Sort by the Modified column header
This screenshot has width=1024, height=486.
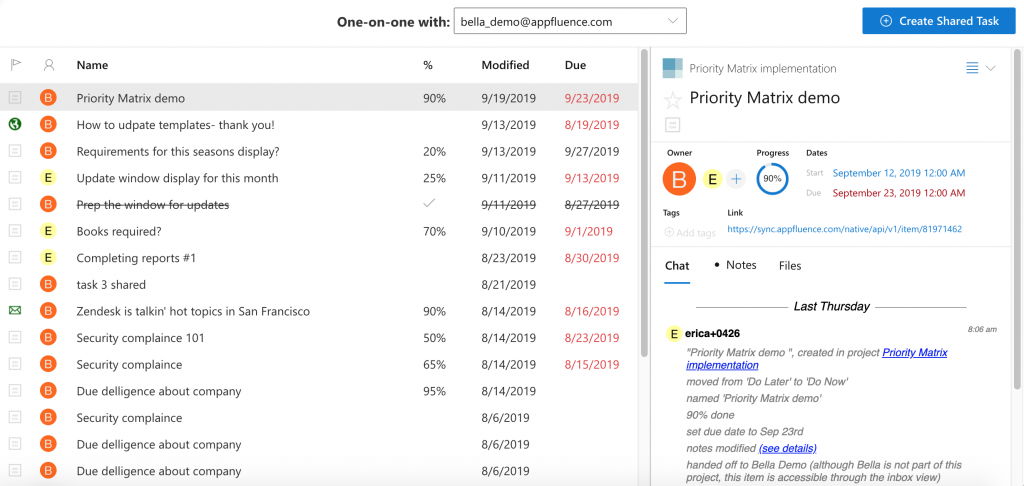click(505, 65)
